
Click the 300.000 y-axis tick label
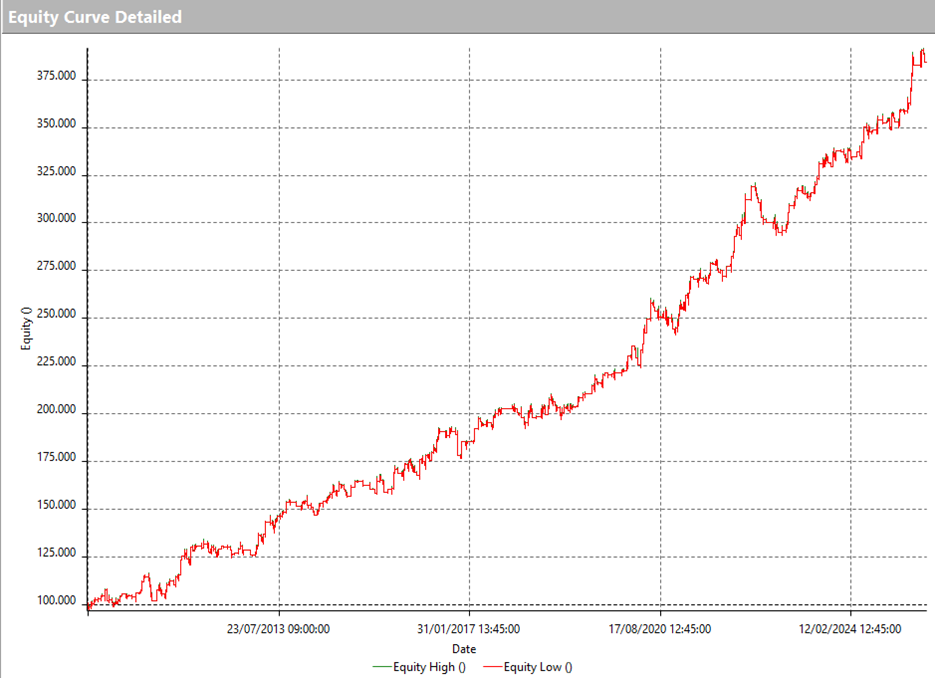tap(58, 220)
